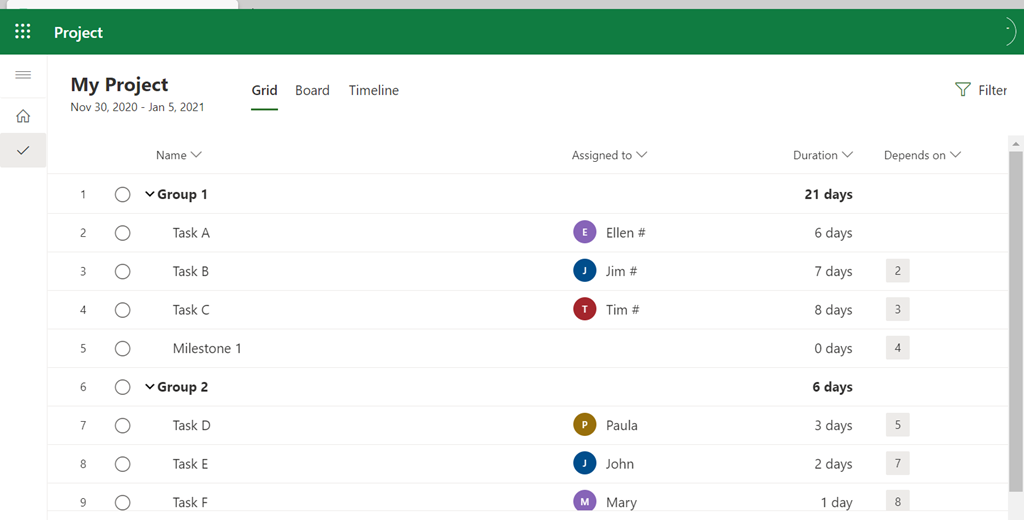Click Ellen's purple avatar icon
This screenshot has width=1024, height=520.
[x=585, y=233]
